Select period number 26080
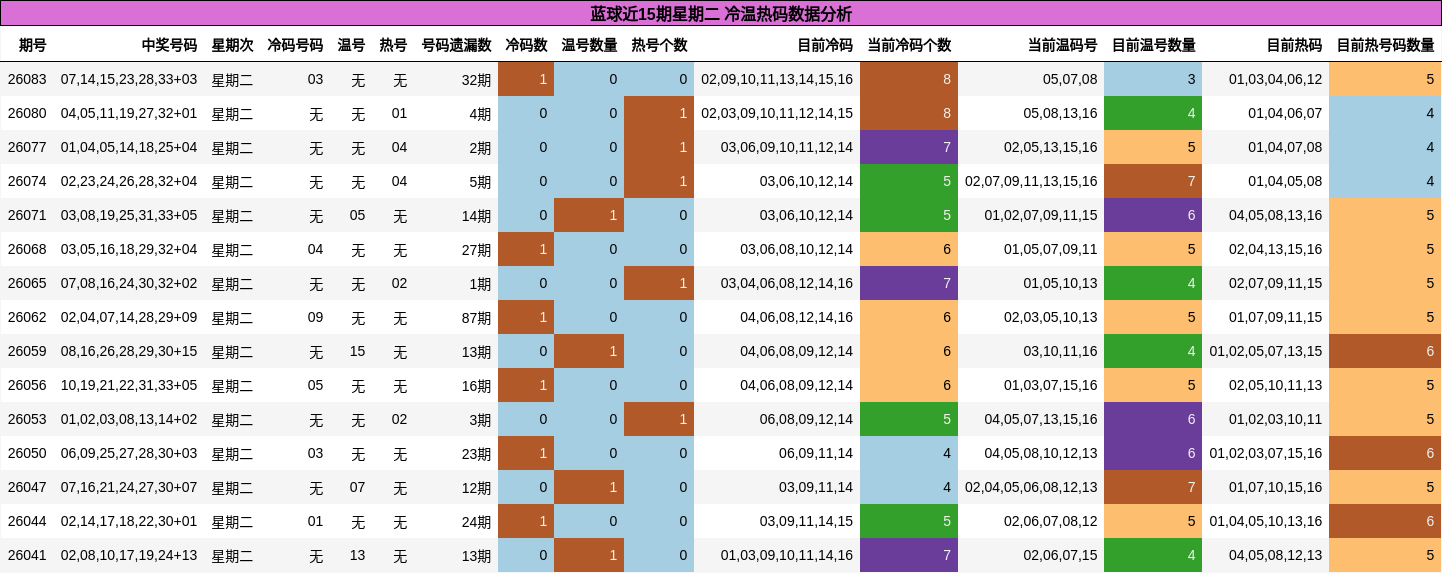 coord(27,113)
